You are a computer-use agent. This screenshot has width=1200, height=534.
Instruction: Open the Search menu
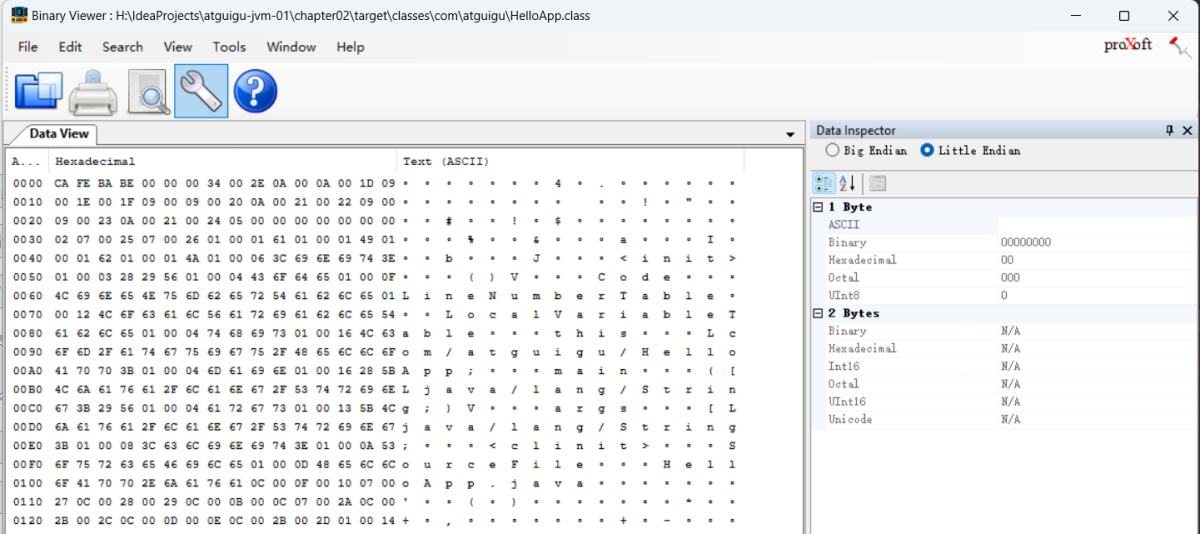(x=122, y=47)
